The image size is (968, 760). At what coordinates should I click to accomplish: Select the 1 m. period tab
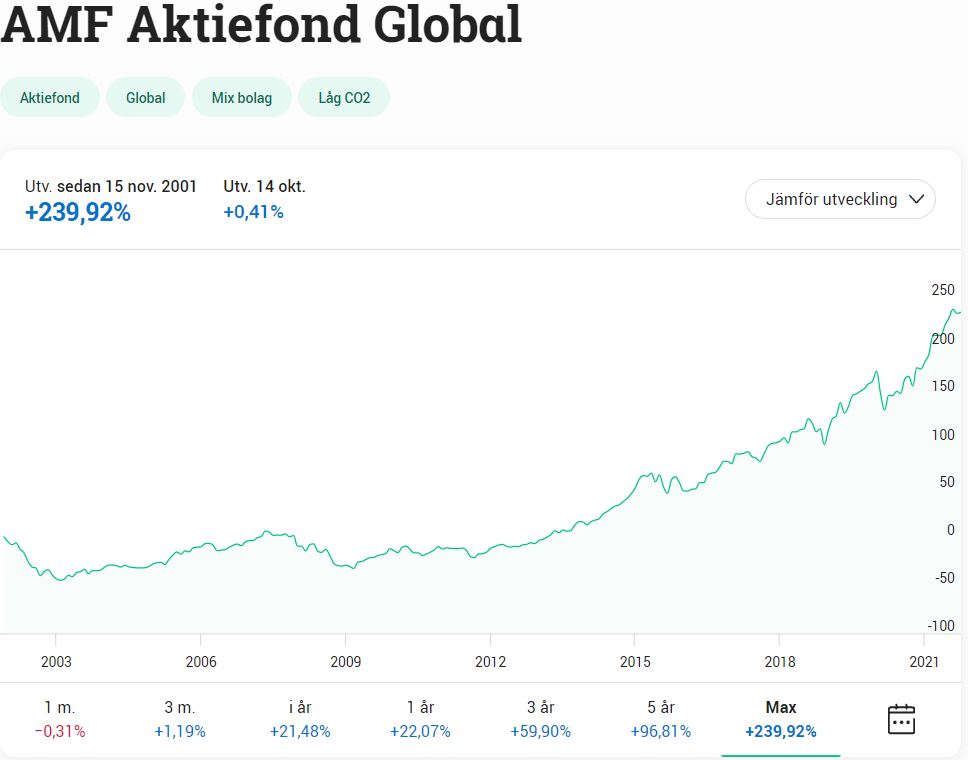click(60, 719)
